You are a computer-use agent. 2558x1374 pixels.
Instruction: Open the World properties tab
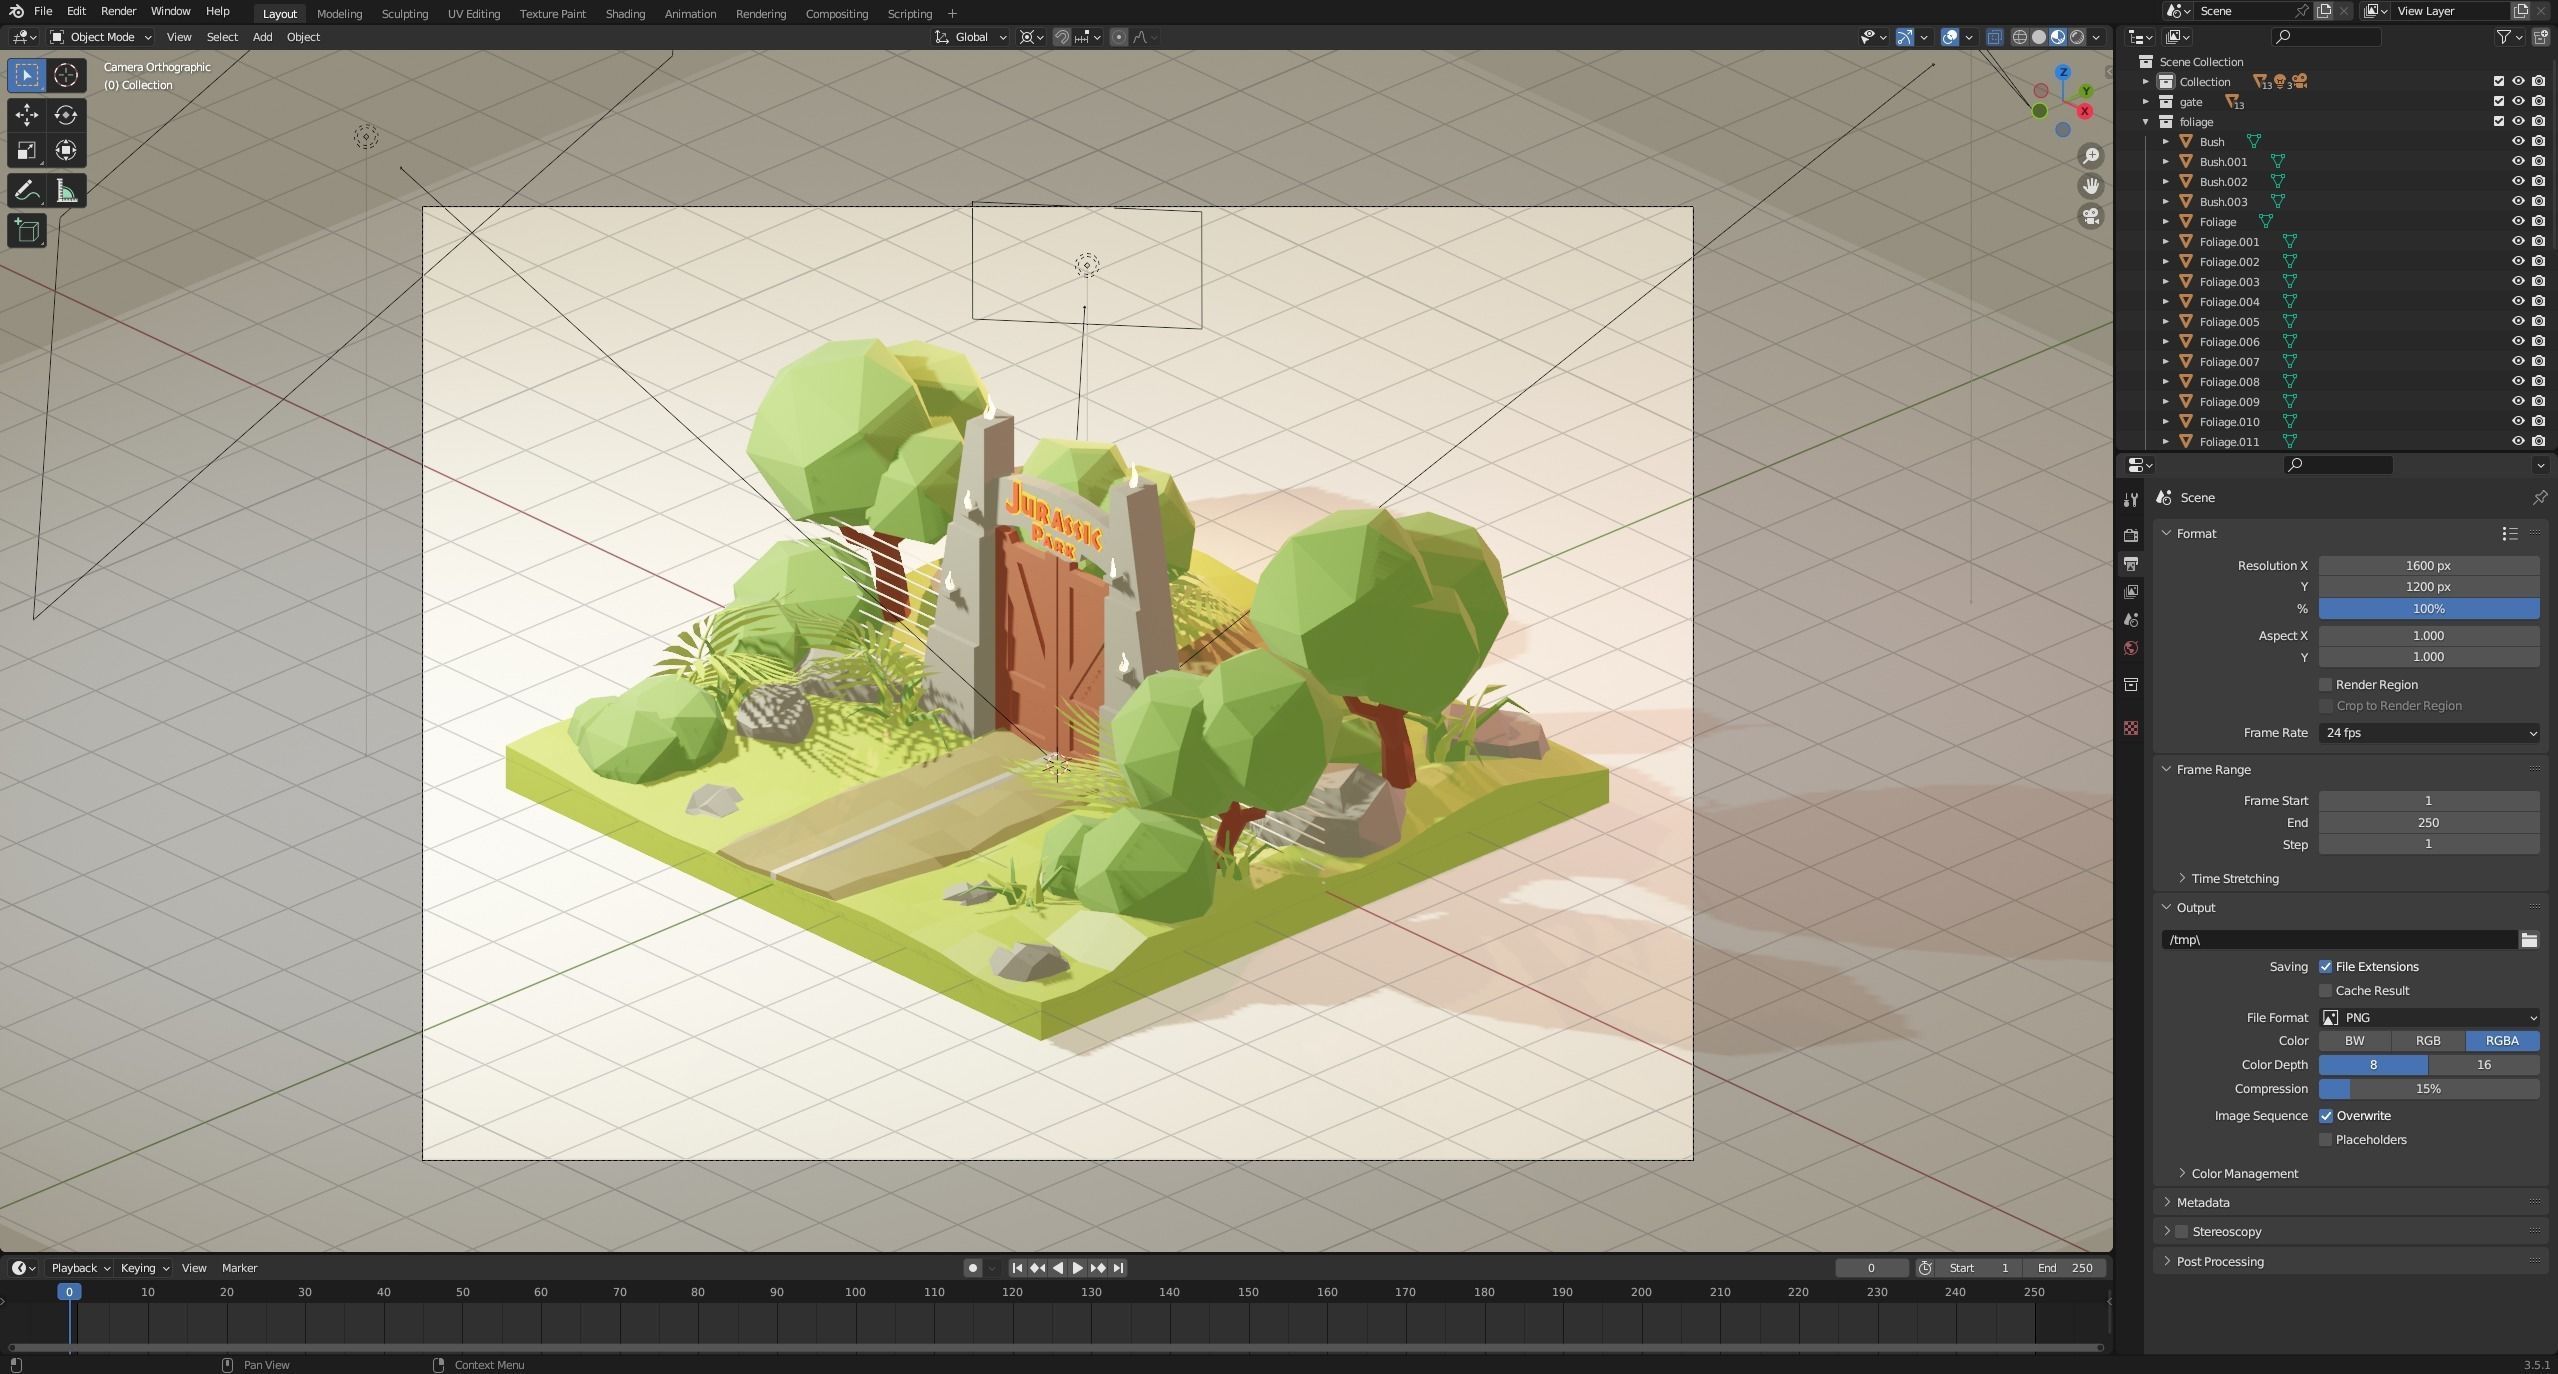point(2131,648)
